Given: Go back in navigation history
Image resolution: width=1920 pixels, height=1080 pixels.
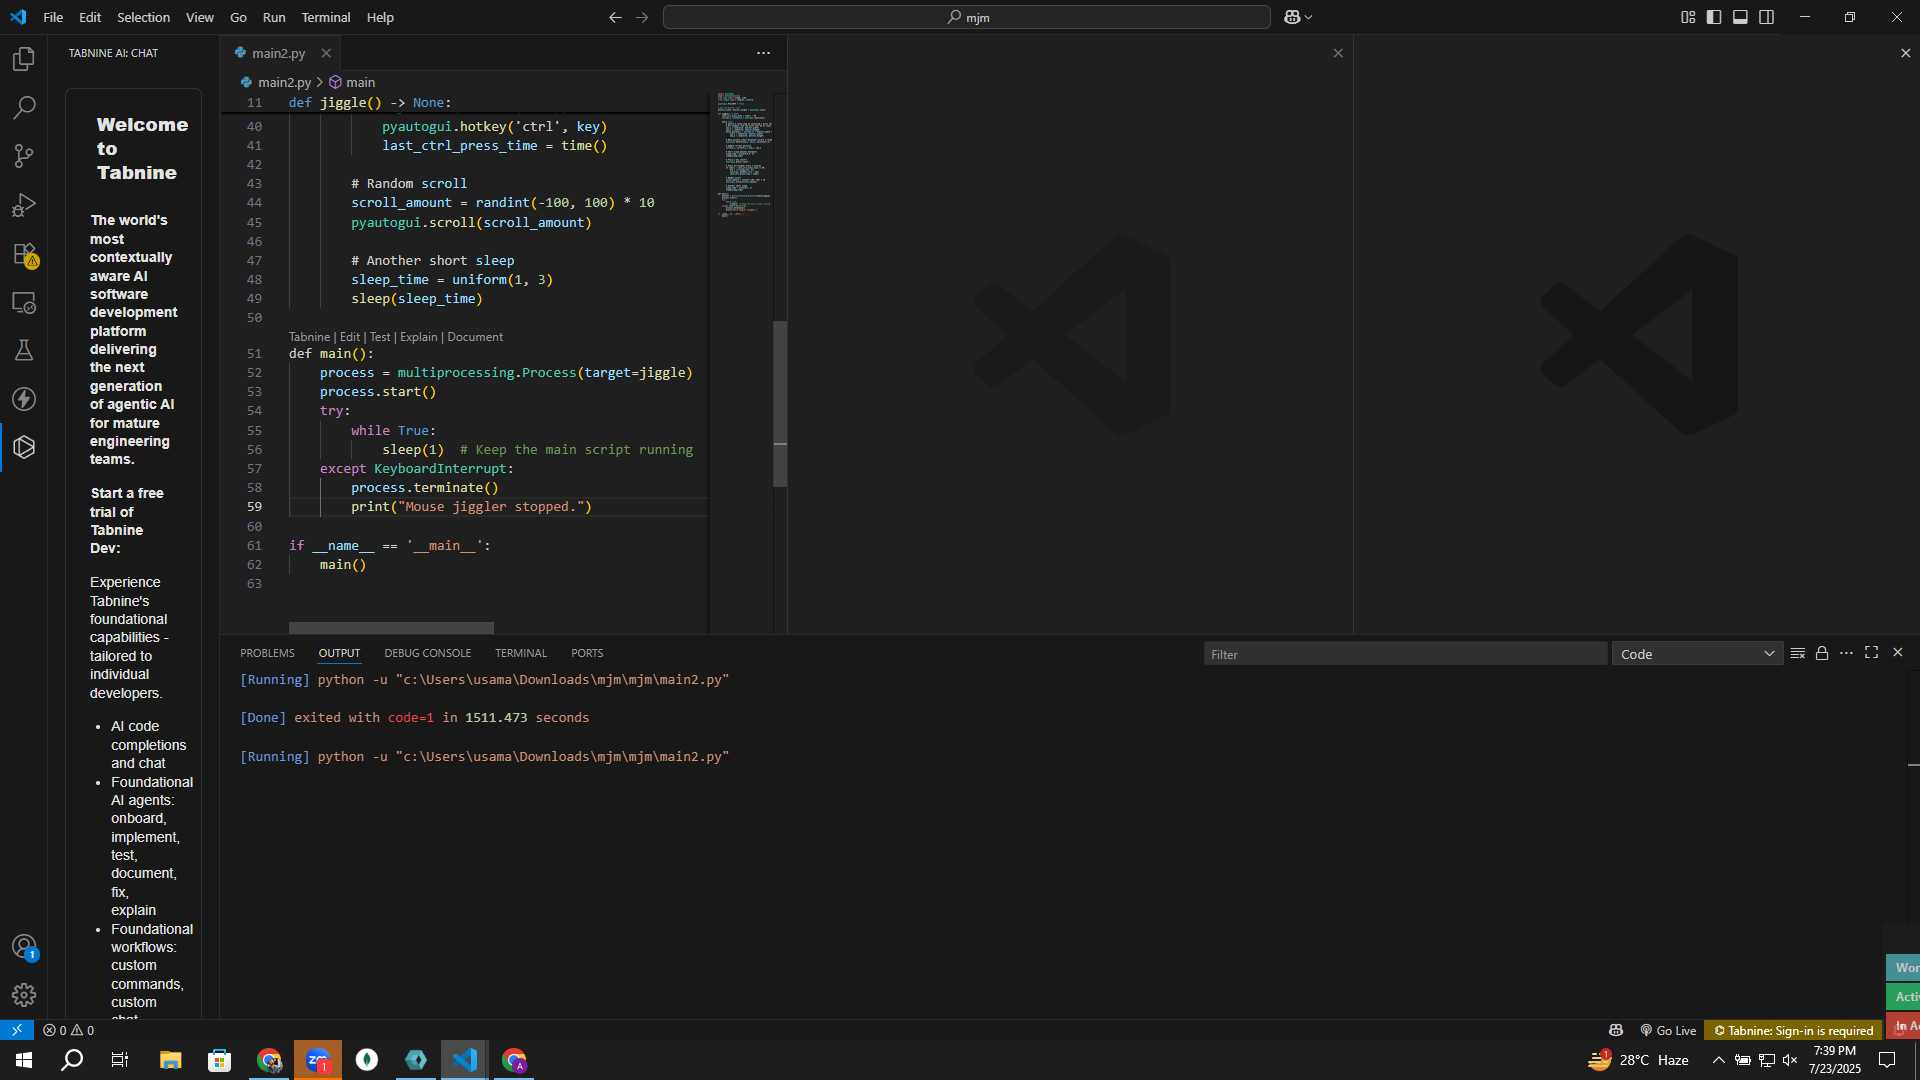Looking at the screenshot, I should point(615,17).
